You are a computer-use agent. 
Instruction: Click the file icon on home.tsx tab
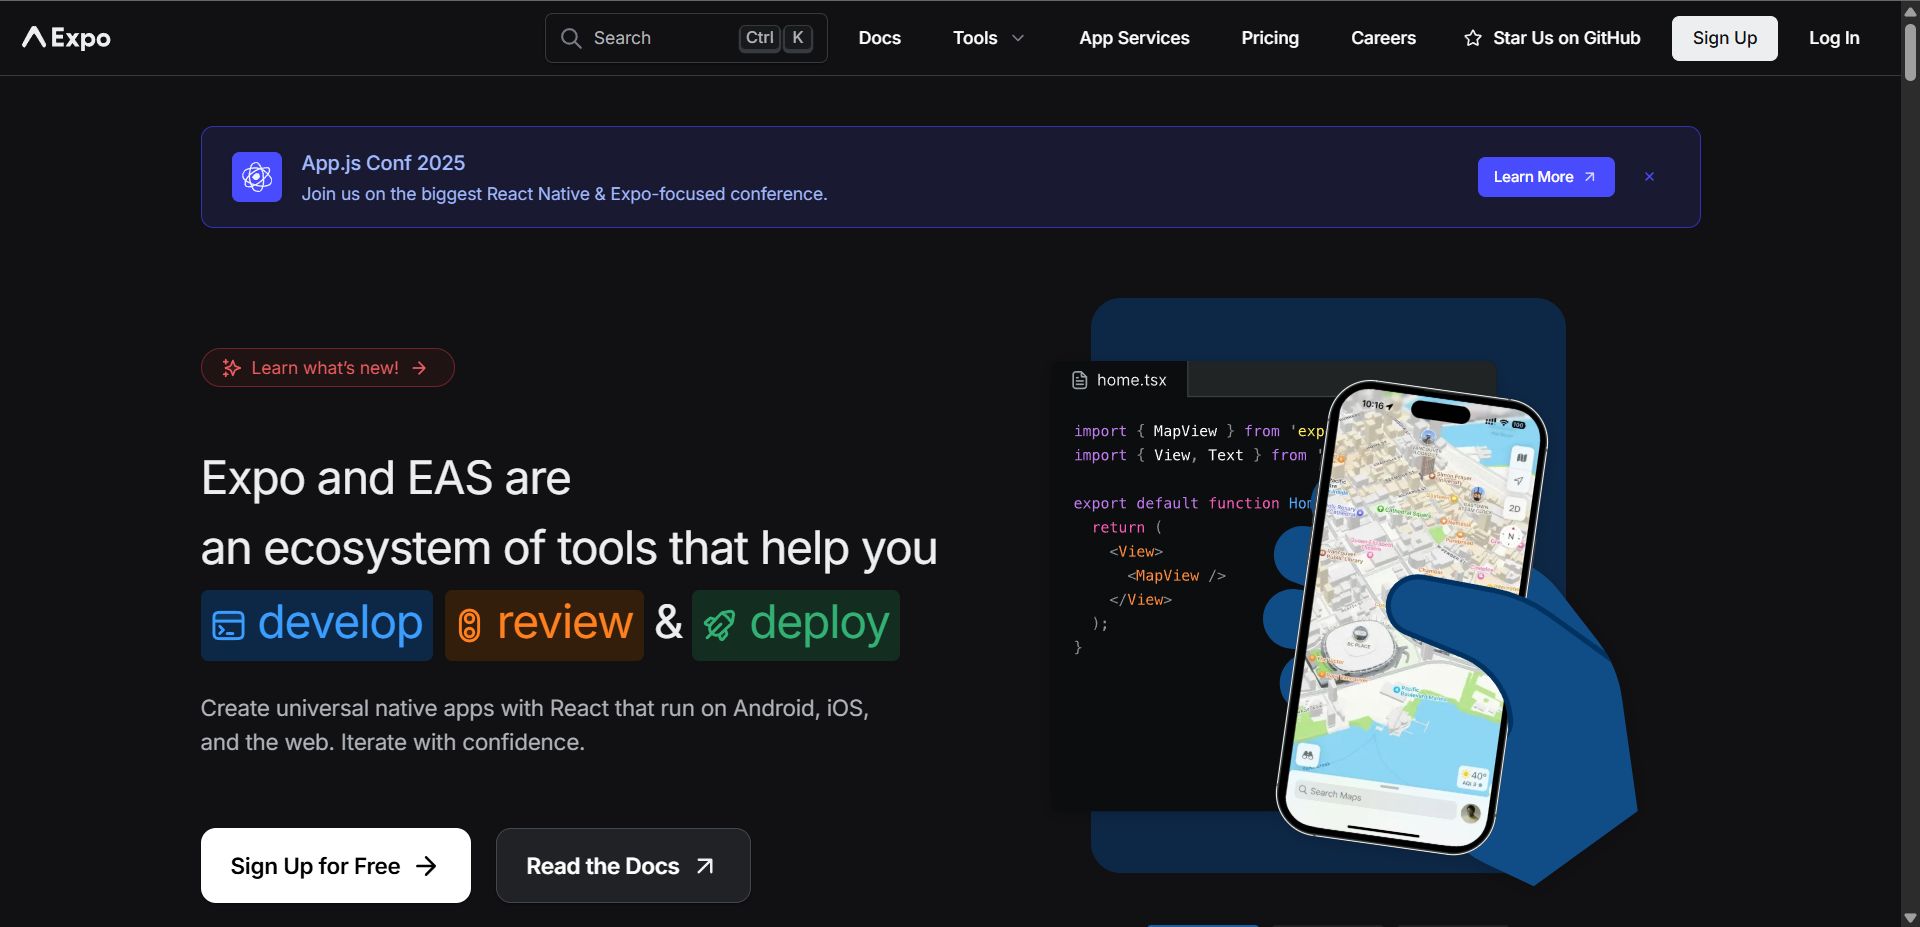(x=1080, y=380)
